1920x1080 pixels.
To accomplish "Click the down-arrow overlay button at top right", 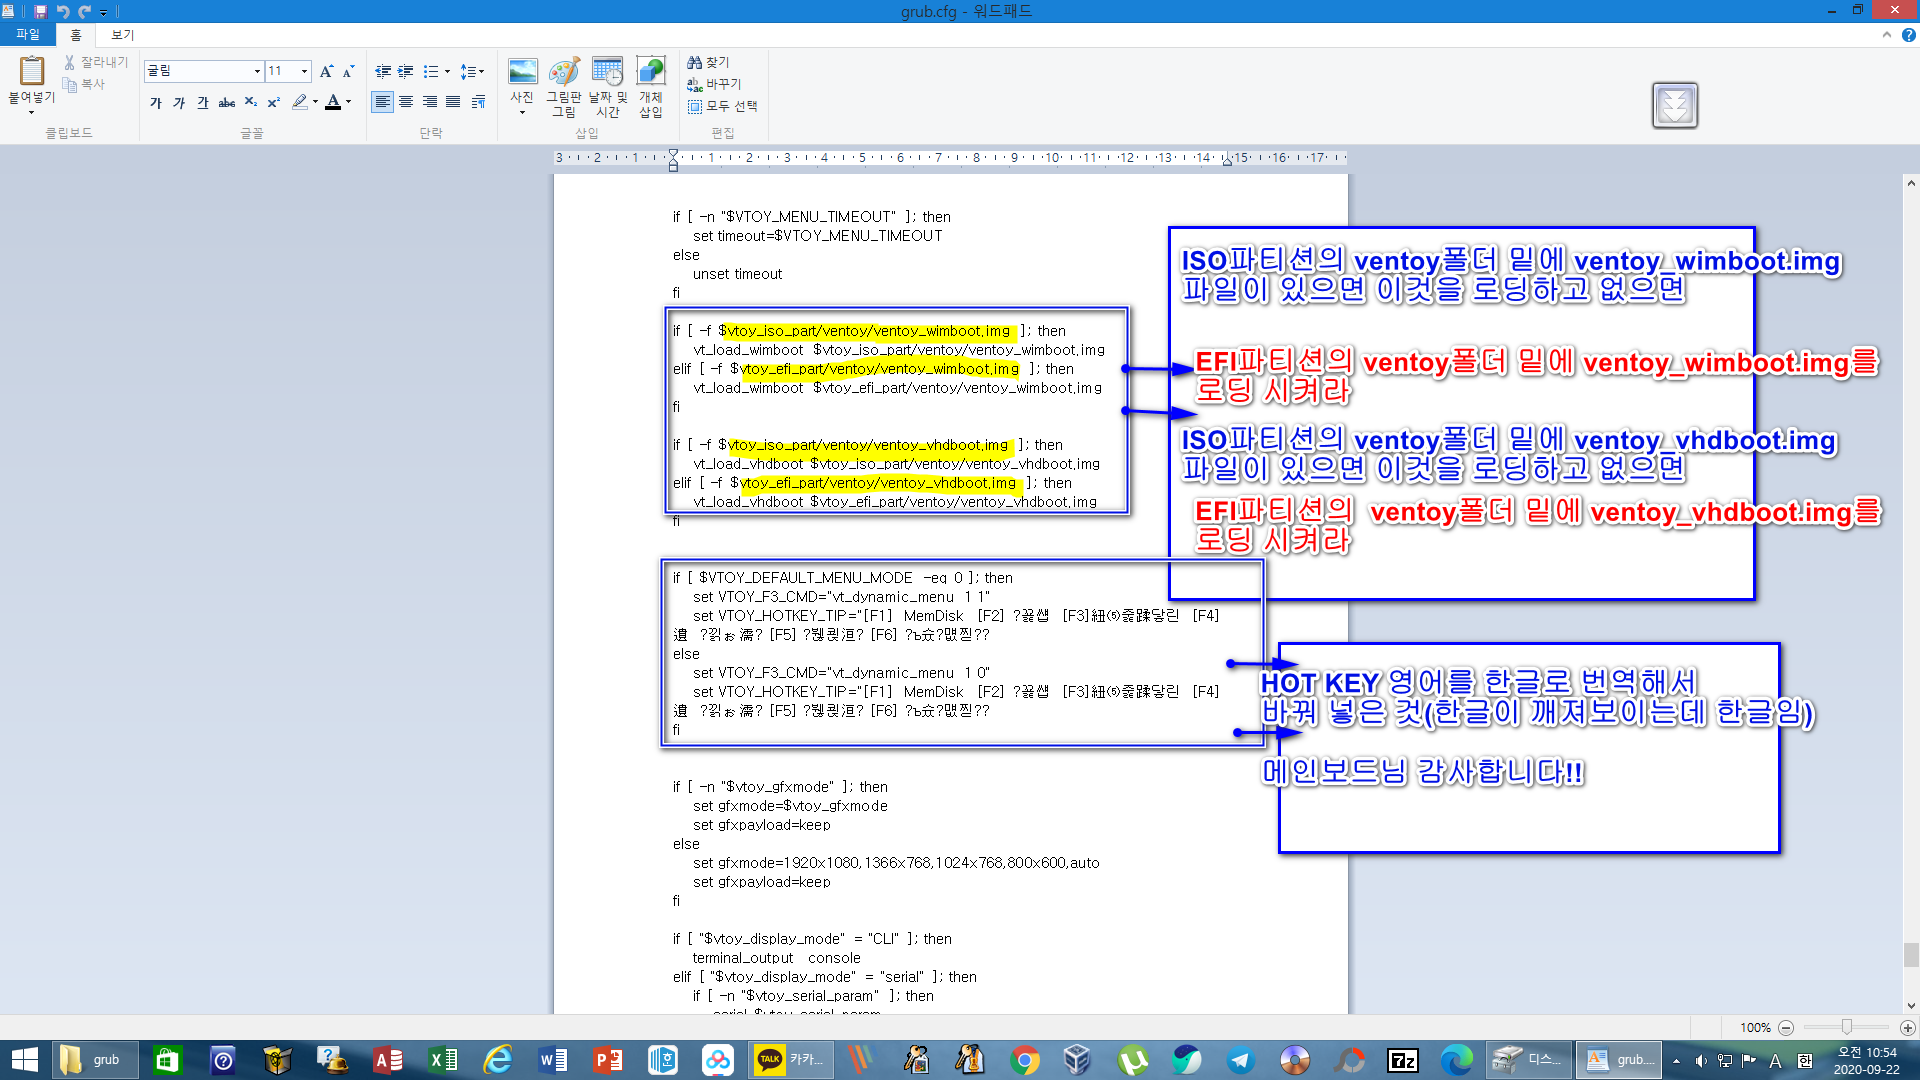I will coord(1675,105).
